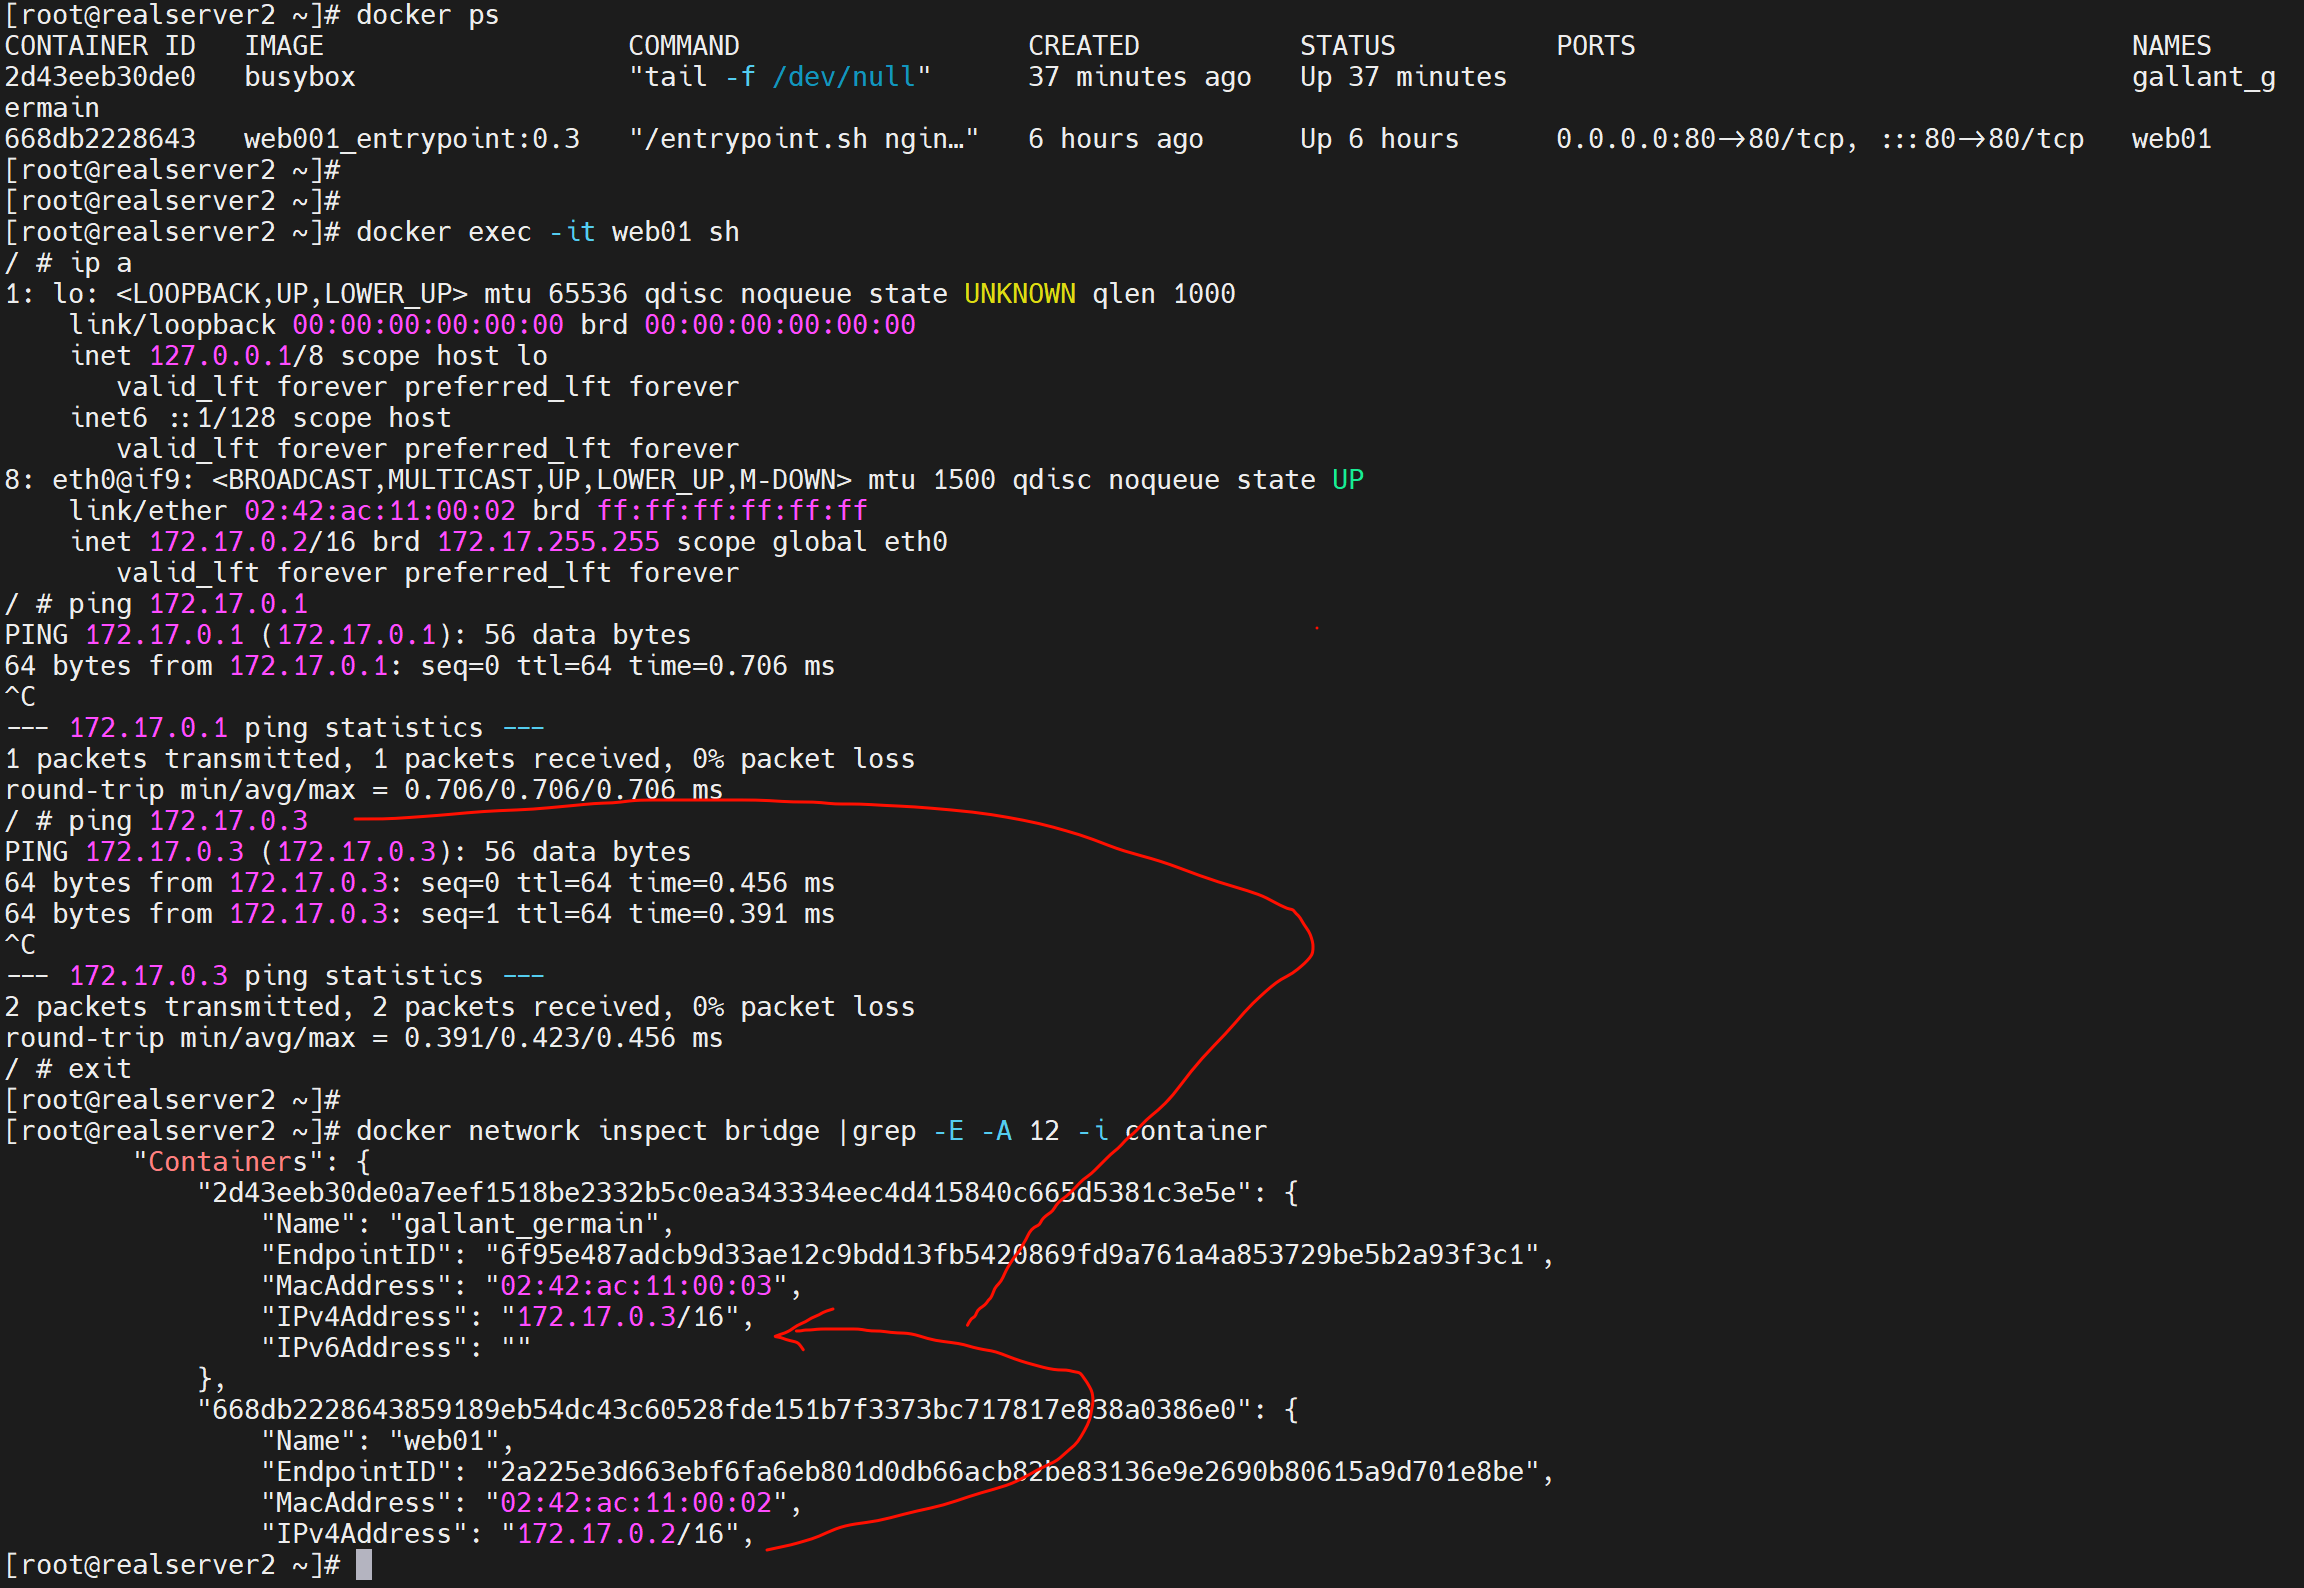Click the "Containers" key in JSON output
Image resolution: width=2304 pixels, height=1588 pixels.
click(228, 1162)
